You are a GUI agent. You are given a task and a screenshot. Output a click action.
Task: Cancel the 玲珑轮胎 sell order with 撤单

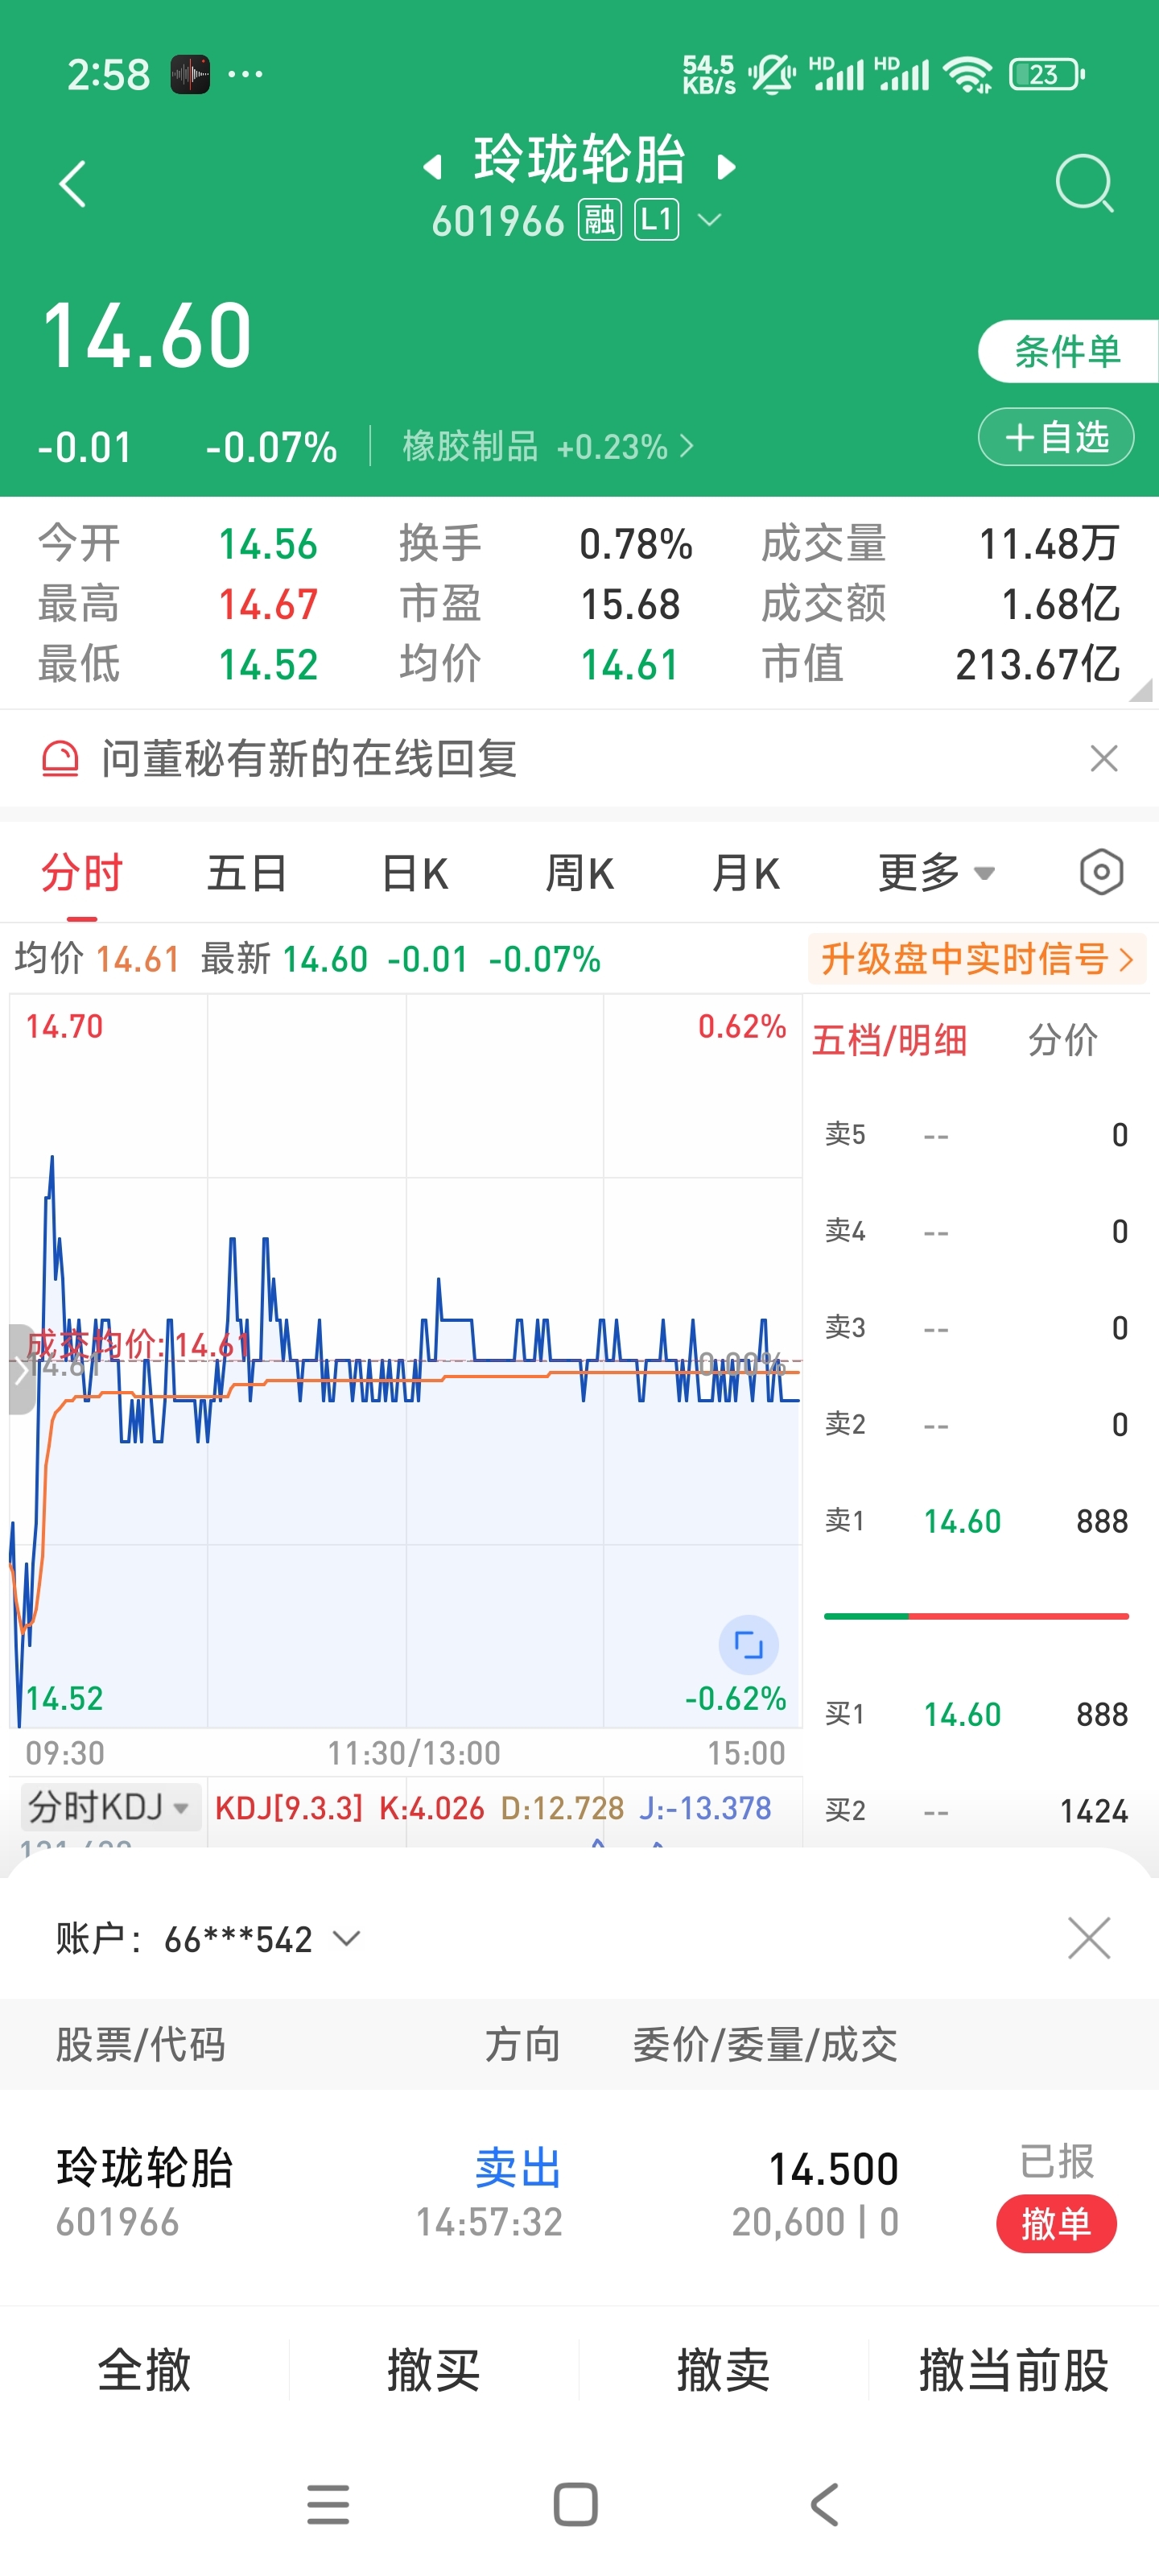pyautogui.click(x=1056, y=2224)
